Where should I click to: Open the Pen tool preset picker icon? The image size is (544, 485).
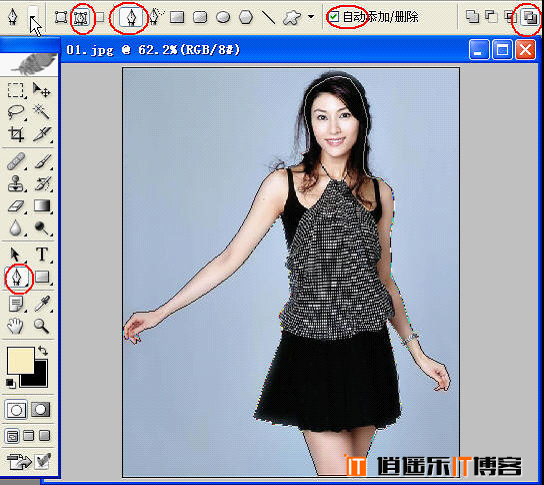(x=13, y=16)
